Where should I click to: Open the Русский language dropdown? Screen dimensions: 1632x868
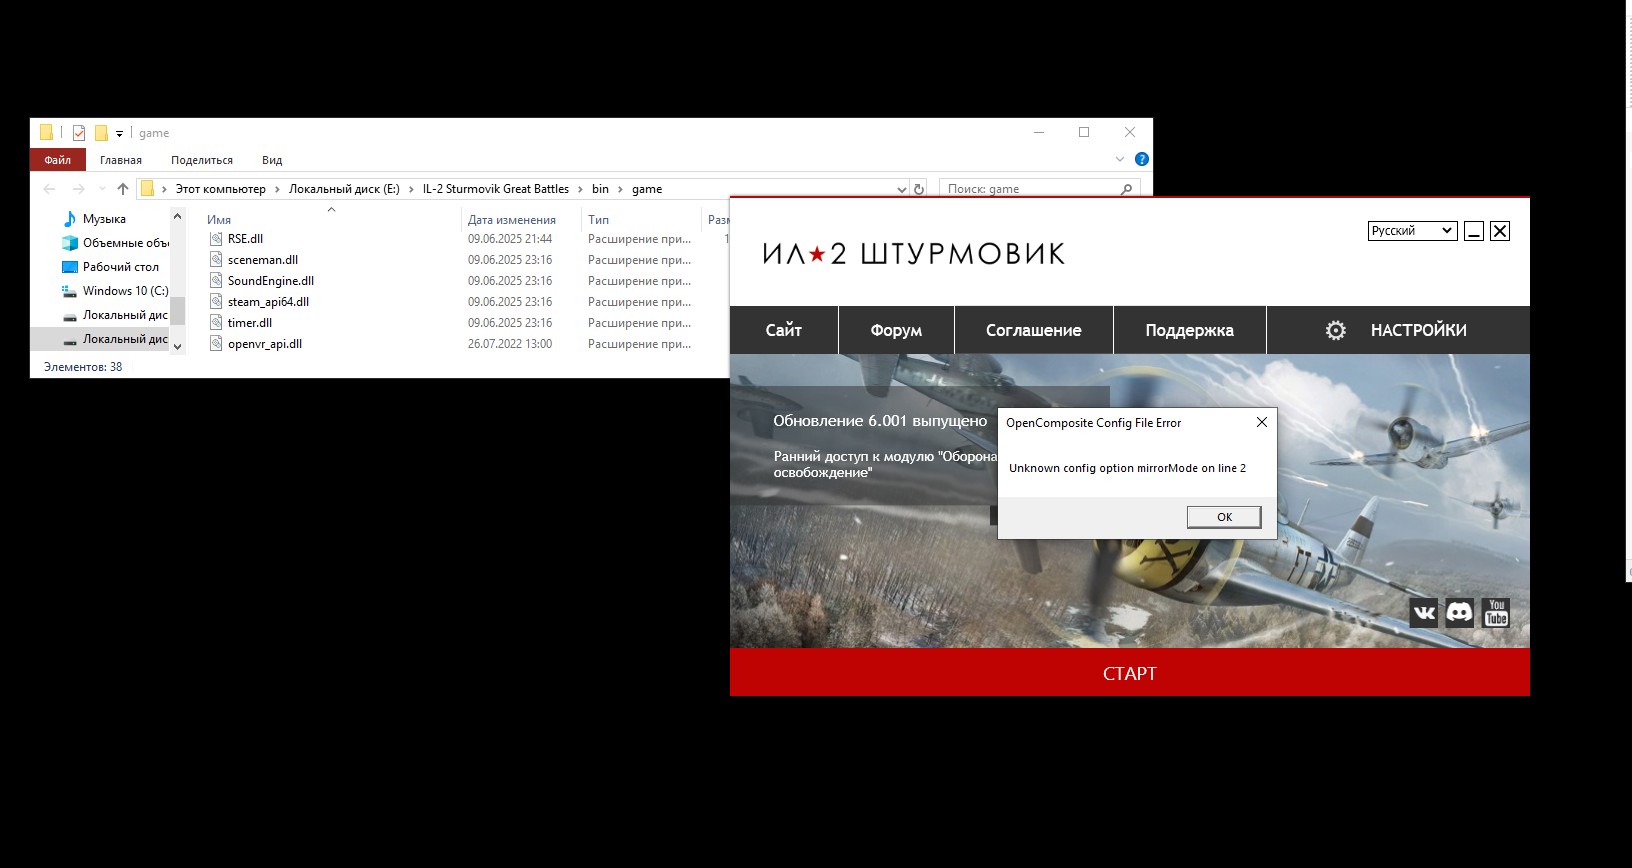tap(1413, 231)
